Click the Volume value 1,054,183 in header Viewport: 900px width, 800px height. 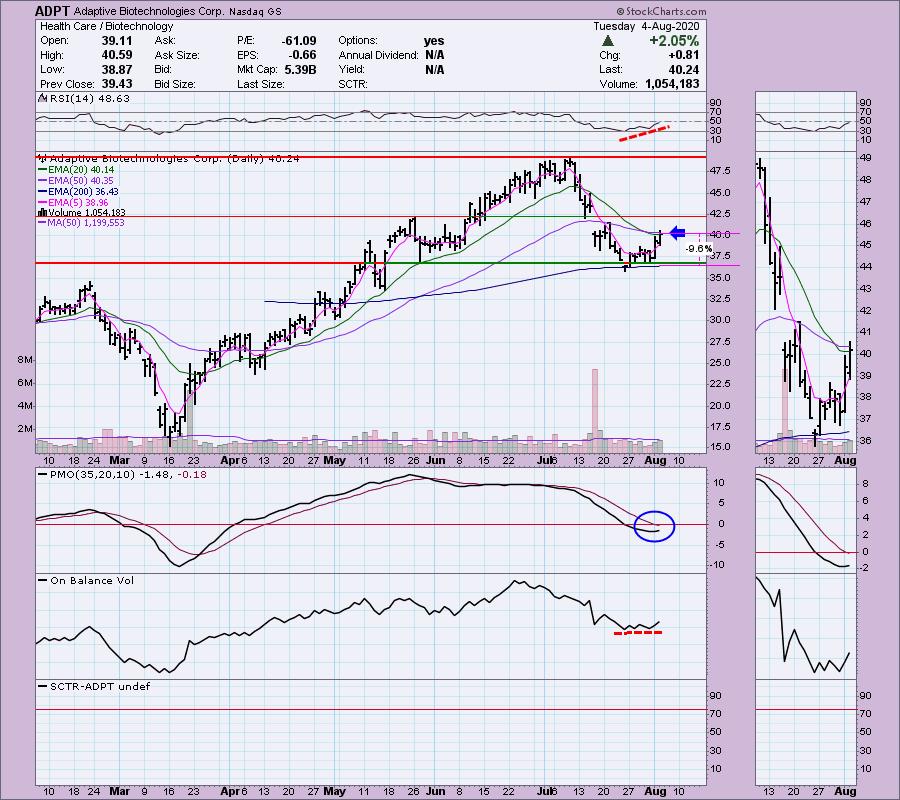672,84
